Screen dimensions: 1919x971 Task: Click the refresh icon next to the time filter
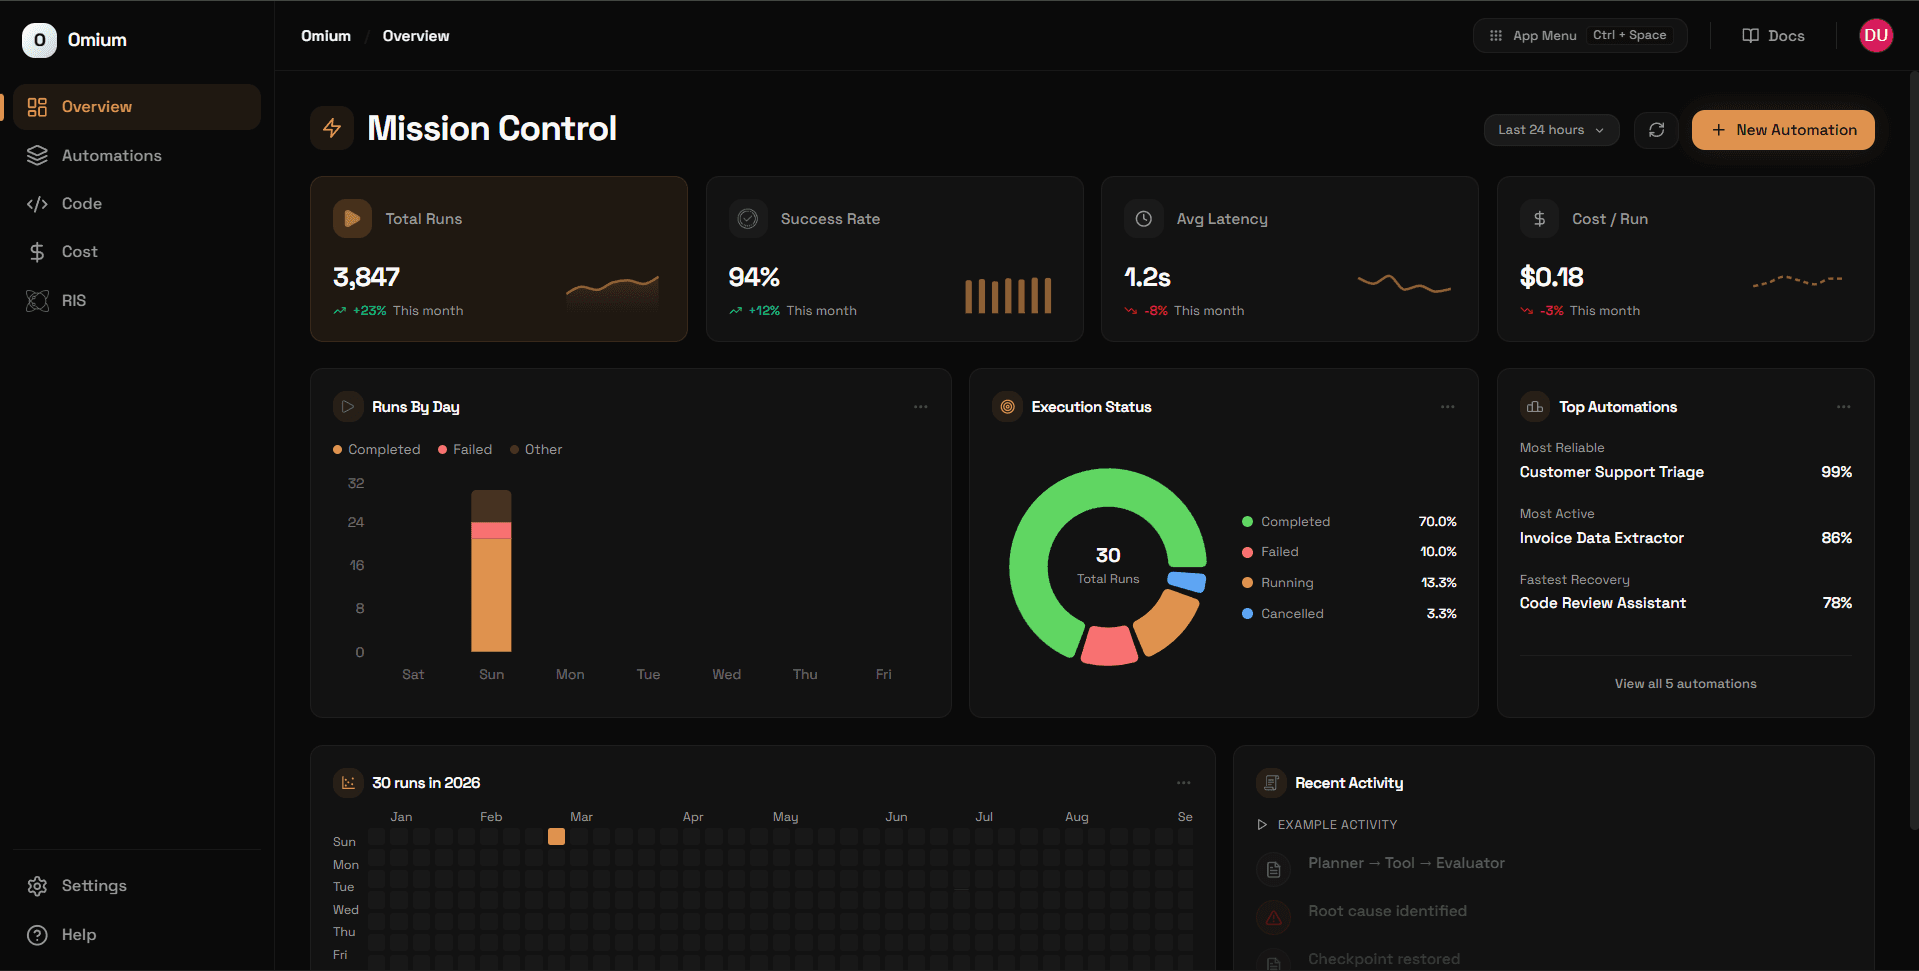click(1656, 130)
